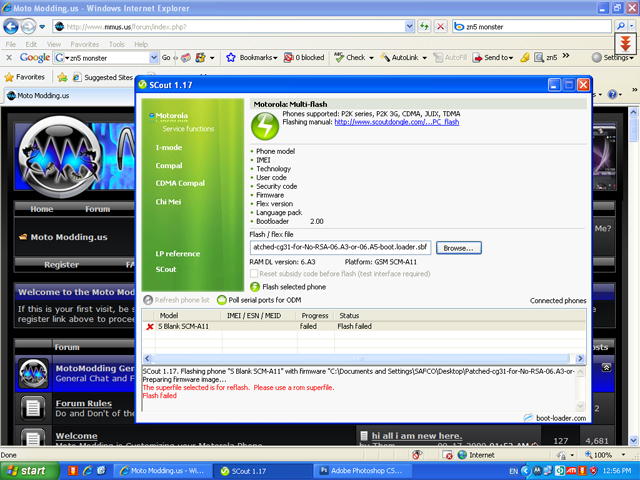640x480 pixels.
Task: Click the Refresh page icon
Action: pos(424,27)
